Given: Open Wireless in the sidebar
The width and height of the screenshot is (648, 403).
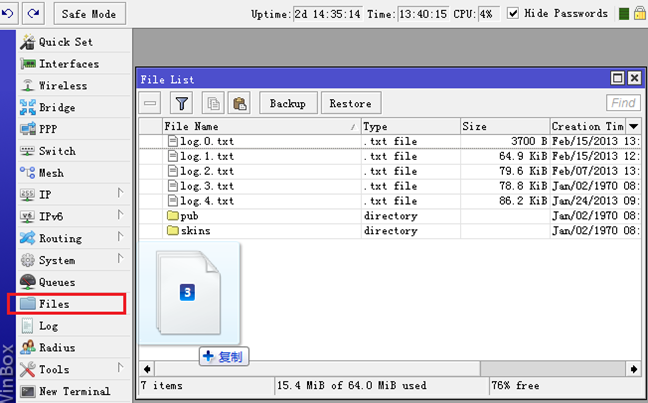Looking at the screenshot, I should (x=62, y=86).
